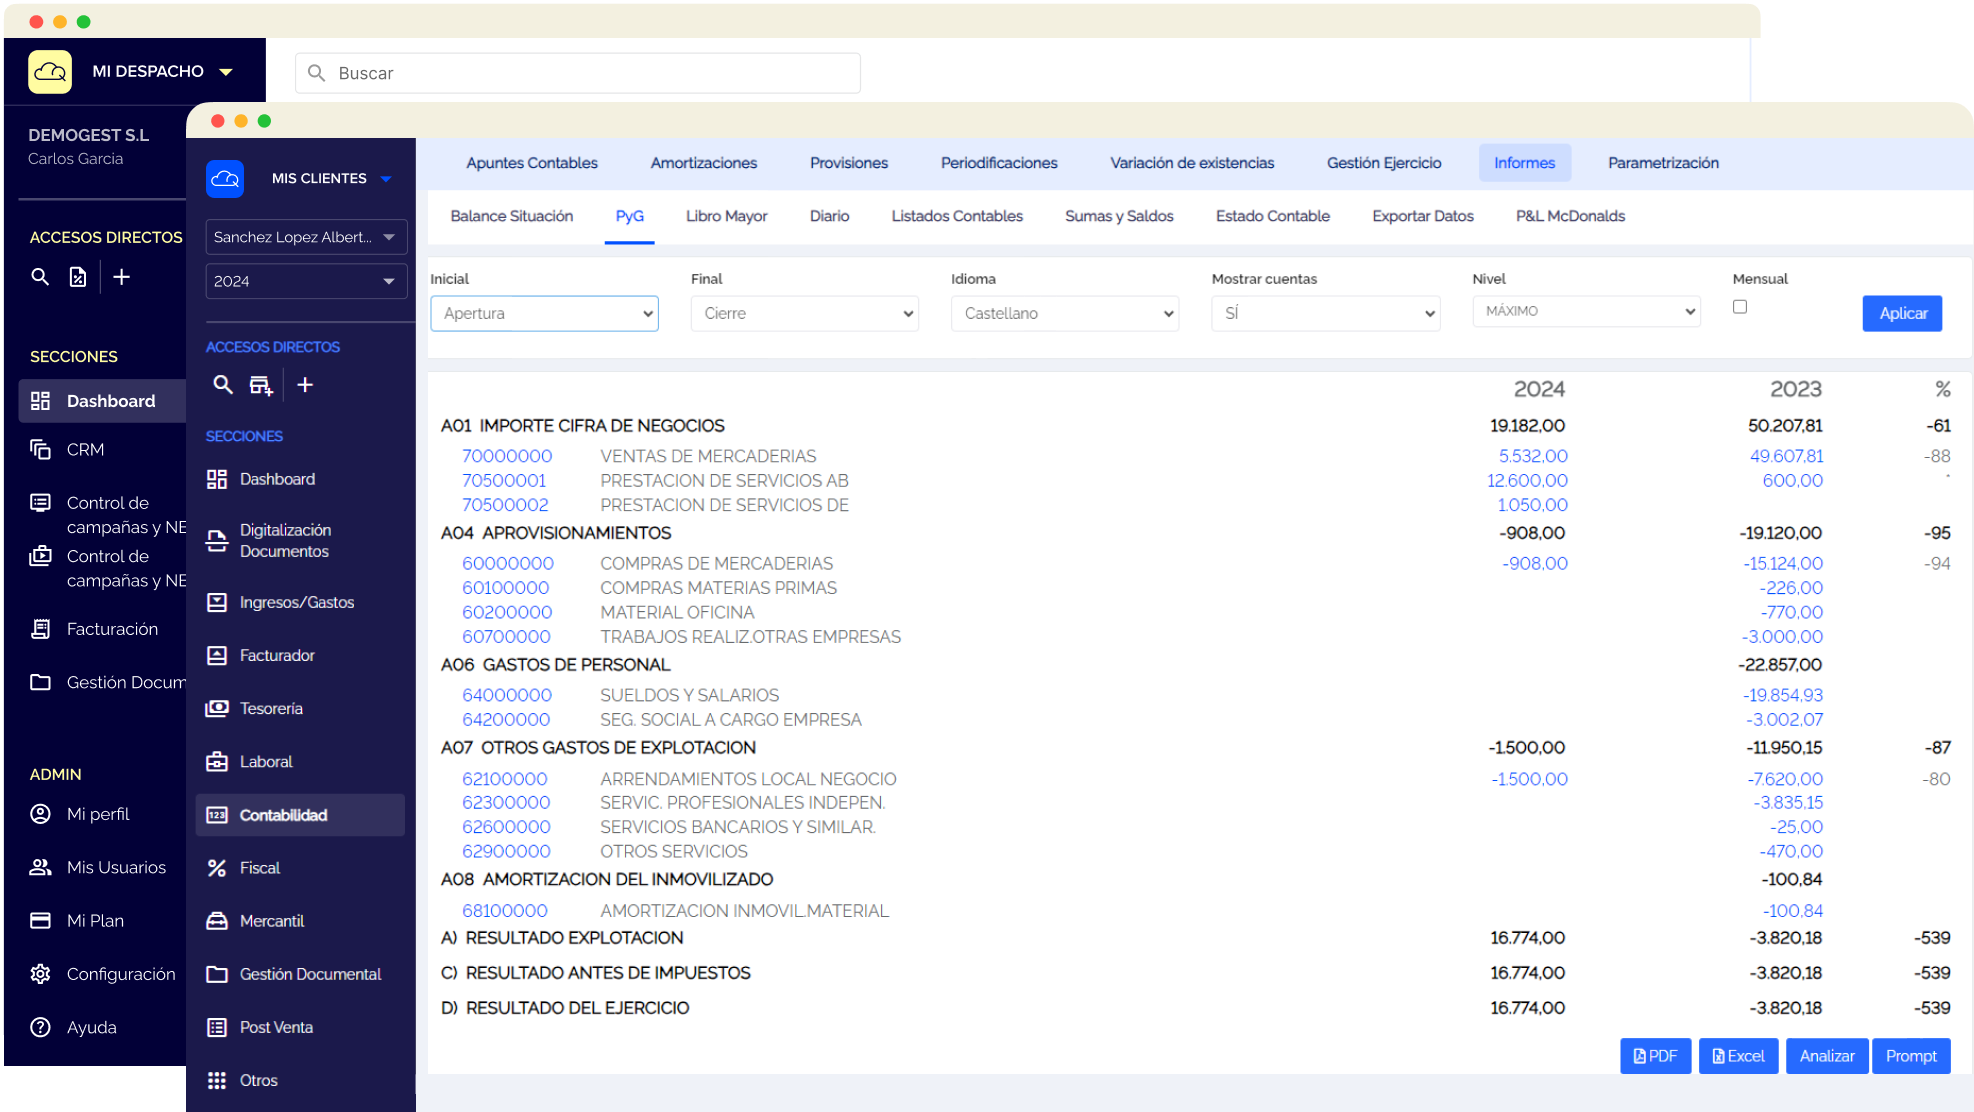Switch to Gestión Ejercicio tab
Image resolution: width=1974 pixels, height=1112 pixels.
[1384, 163]
